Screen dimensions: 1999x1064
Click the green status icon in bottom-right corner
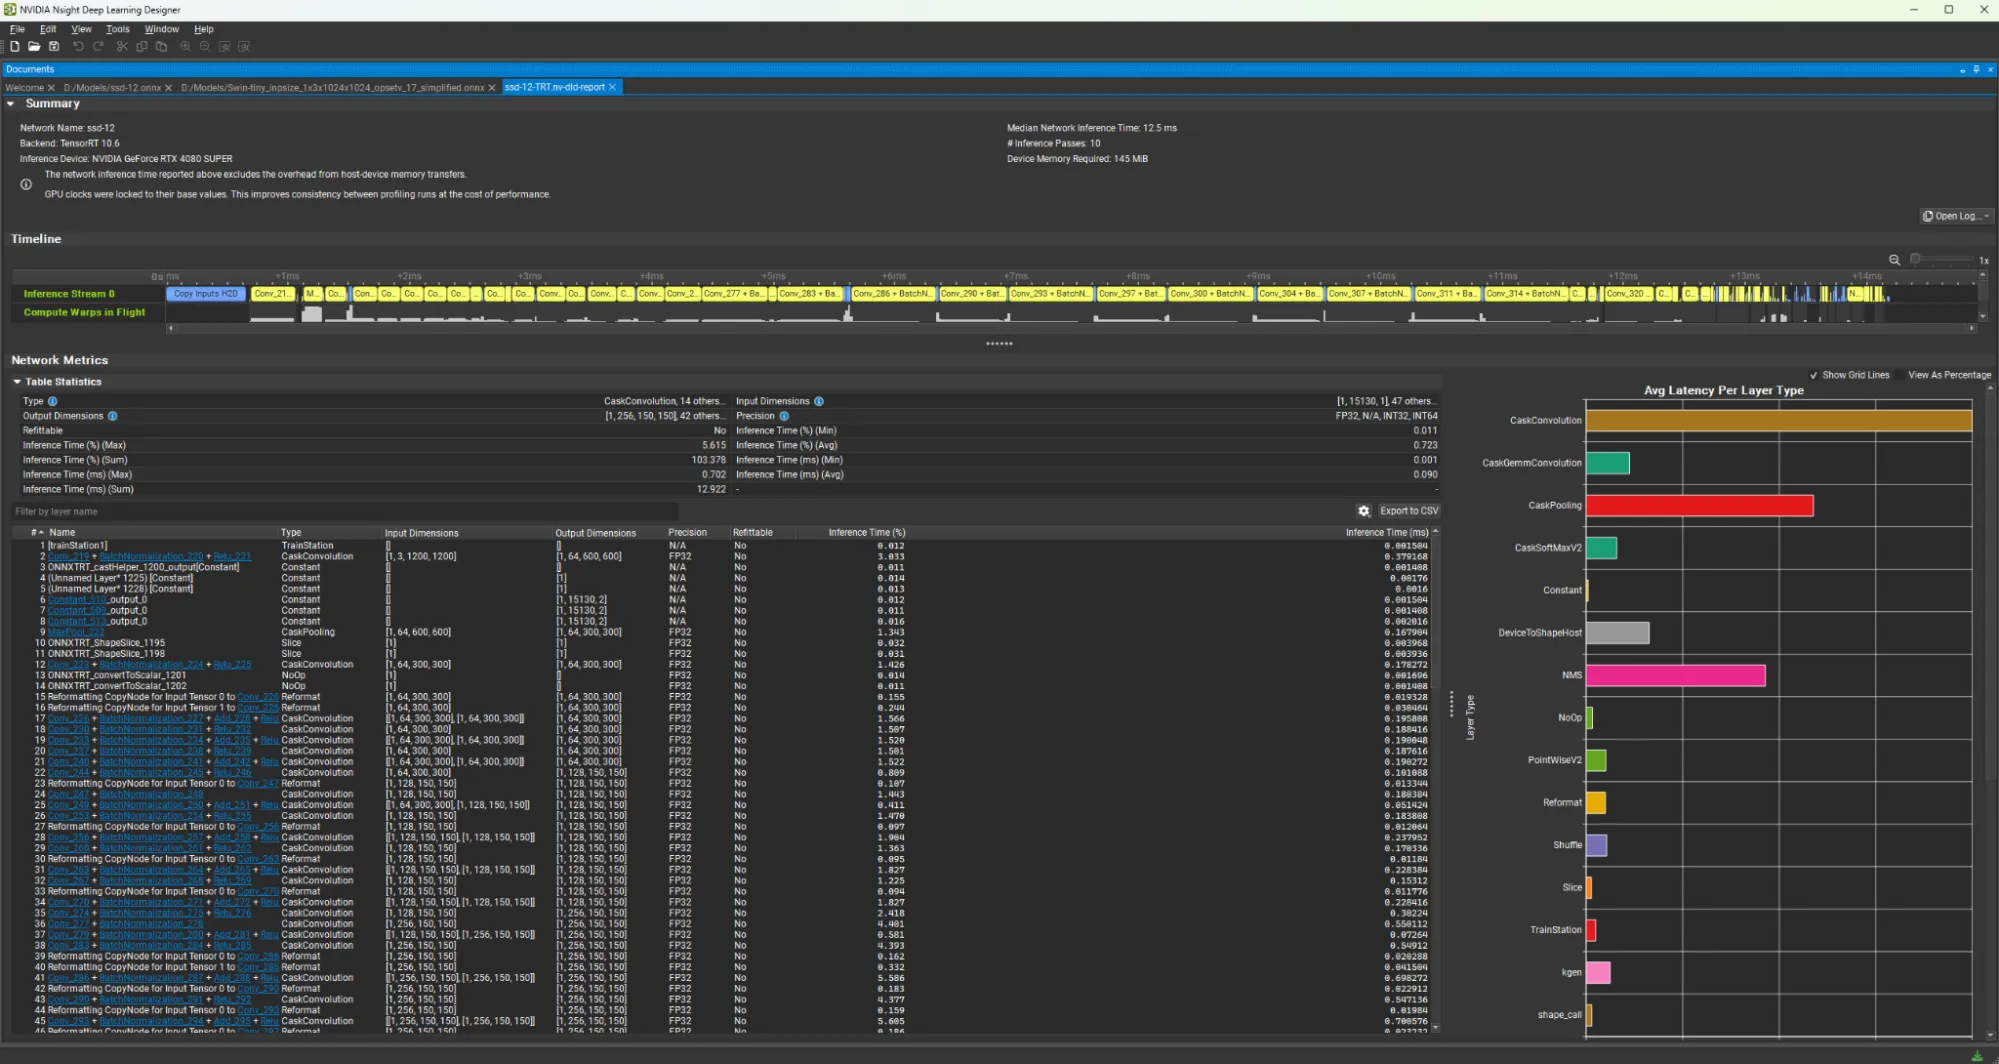tap(1977, 1056)
